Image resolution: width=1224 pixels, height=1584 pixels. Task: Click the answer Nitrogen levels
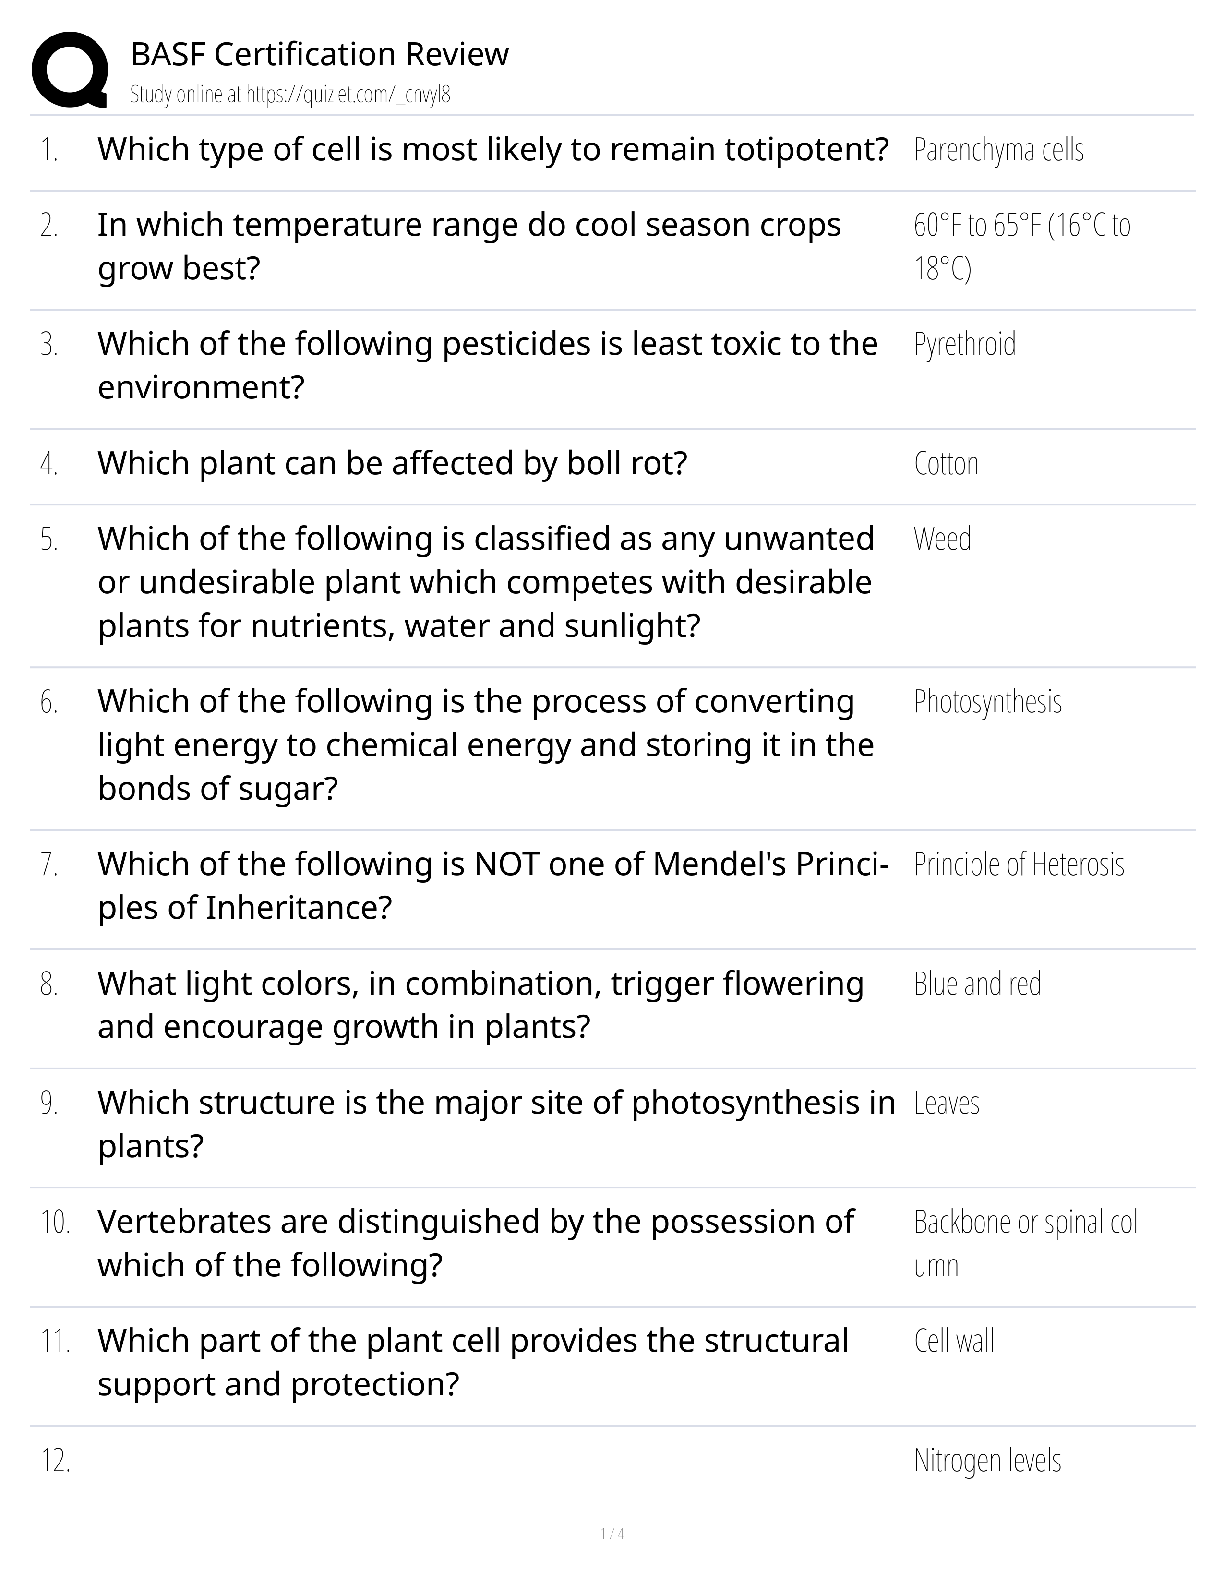click(987, 1461)
